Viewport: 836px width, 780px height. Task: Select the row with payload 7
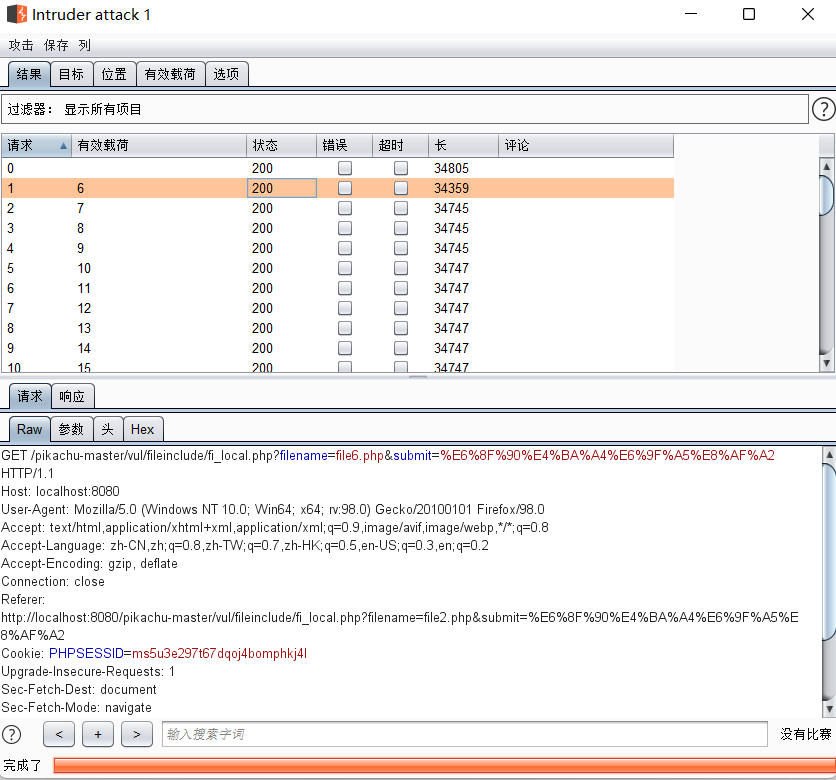click(x=337, y=208)
